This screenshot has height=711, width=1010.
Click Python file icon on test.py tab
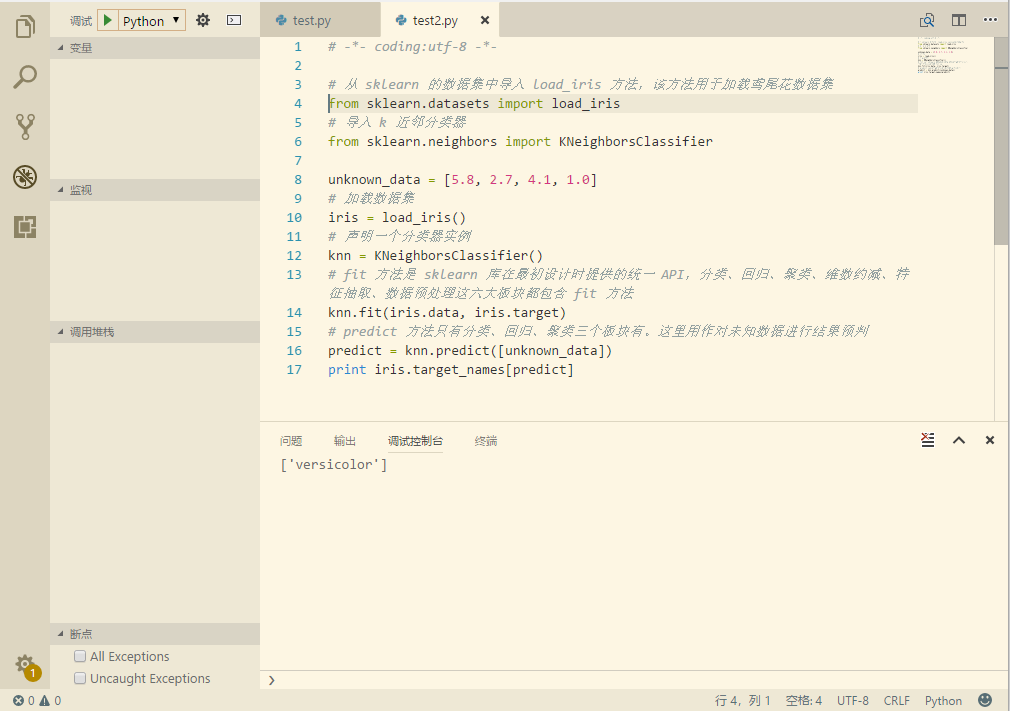281,21
